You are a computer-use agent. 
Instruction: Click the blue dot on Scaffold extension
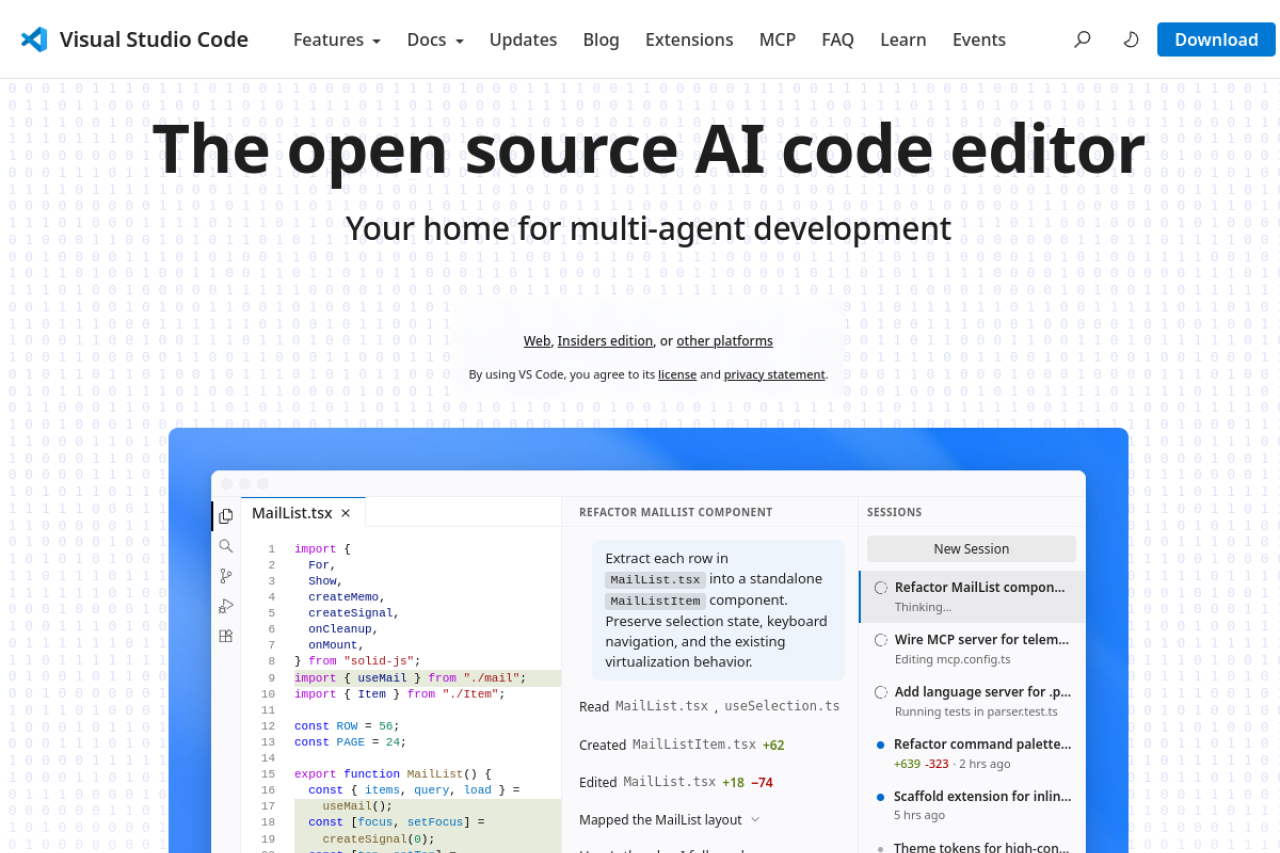(880, 797)
